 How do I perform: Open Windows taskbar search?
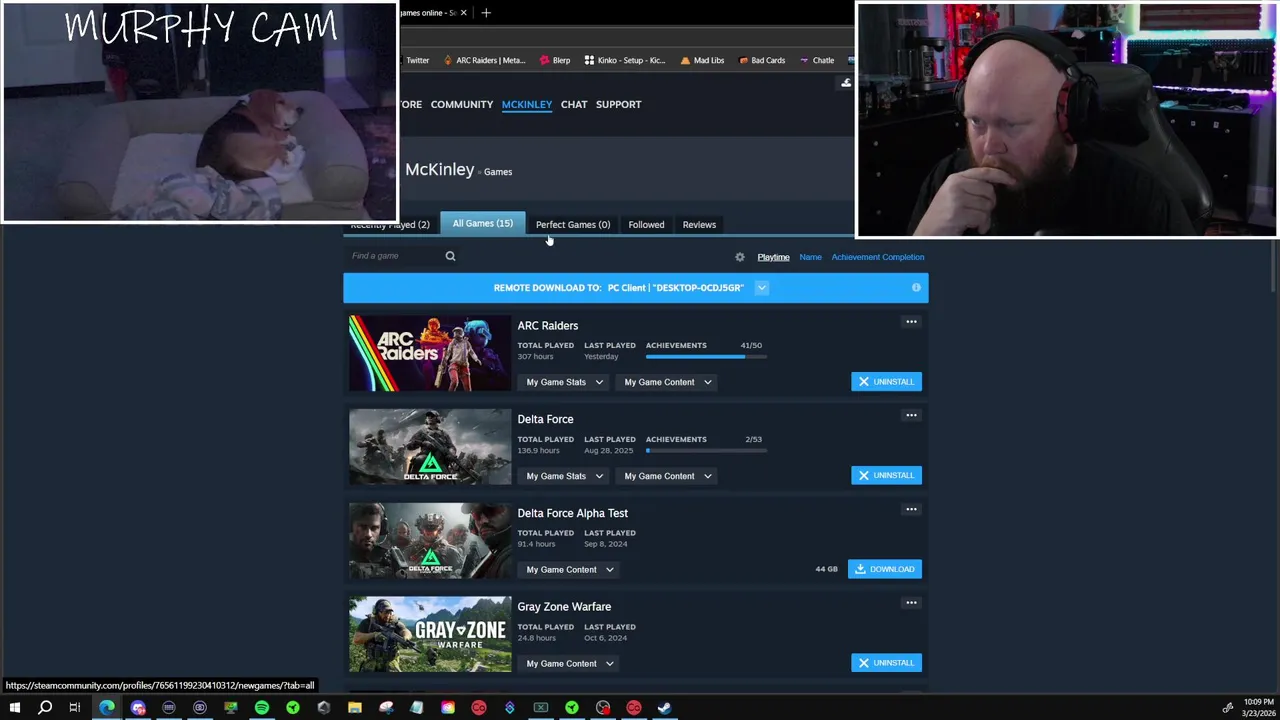coord(45,708)
